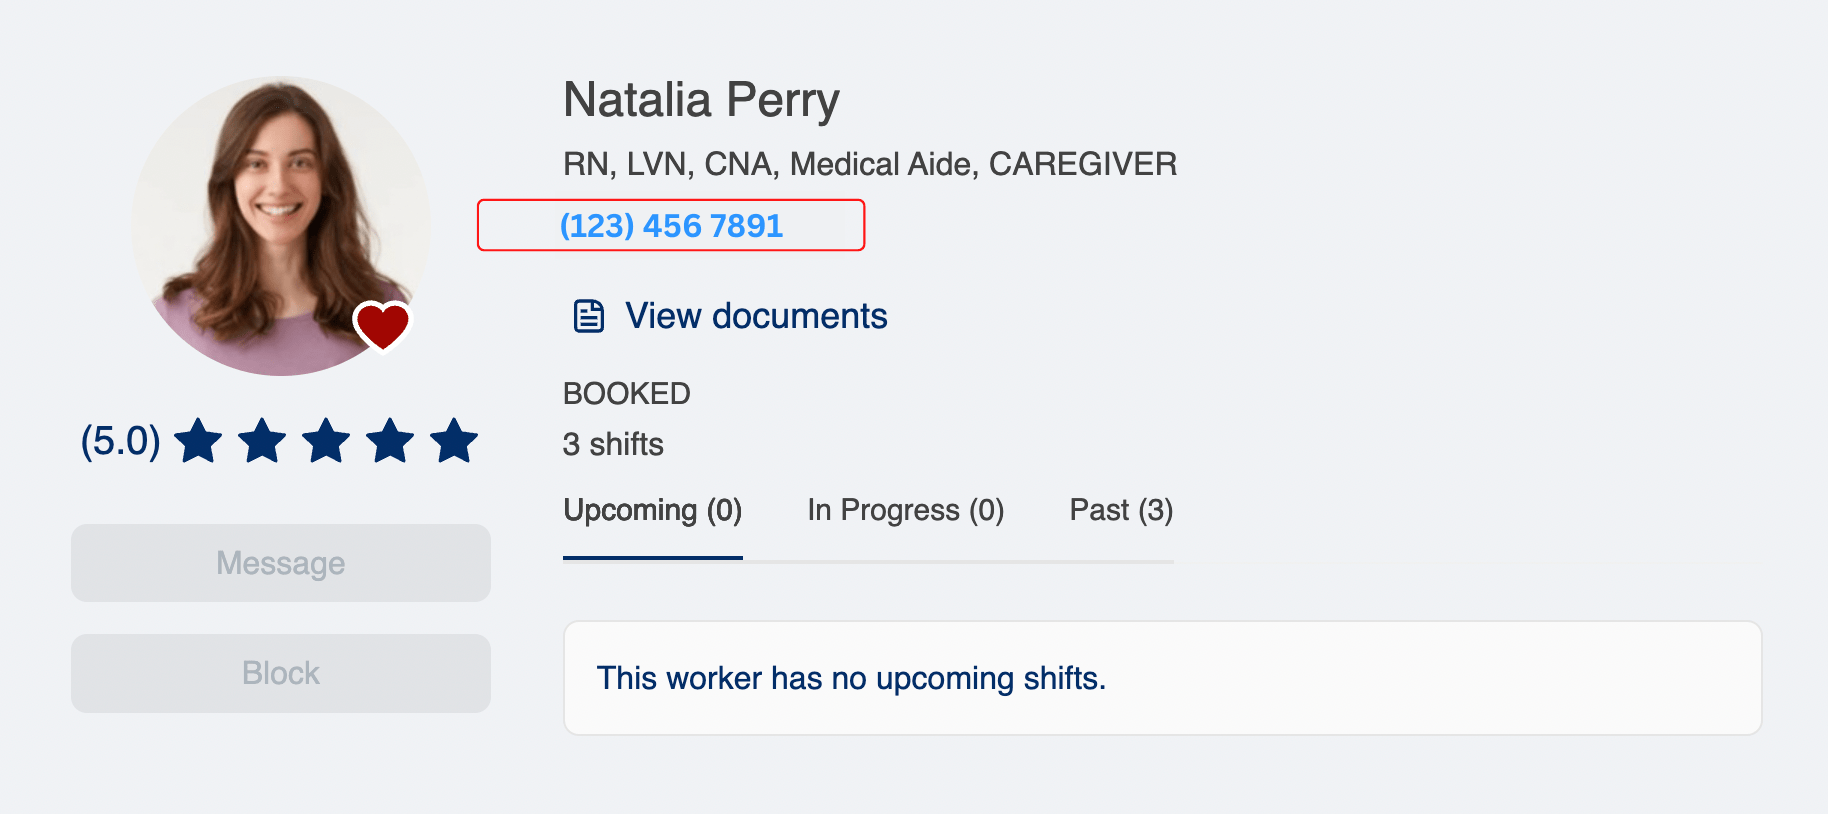Image resolution: width=1828 pixels, height=814 pixels.
Task: Click the document icon beside View documents
Action: [587, 315]
